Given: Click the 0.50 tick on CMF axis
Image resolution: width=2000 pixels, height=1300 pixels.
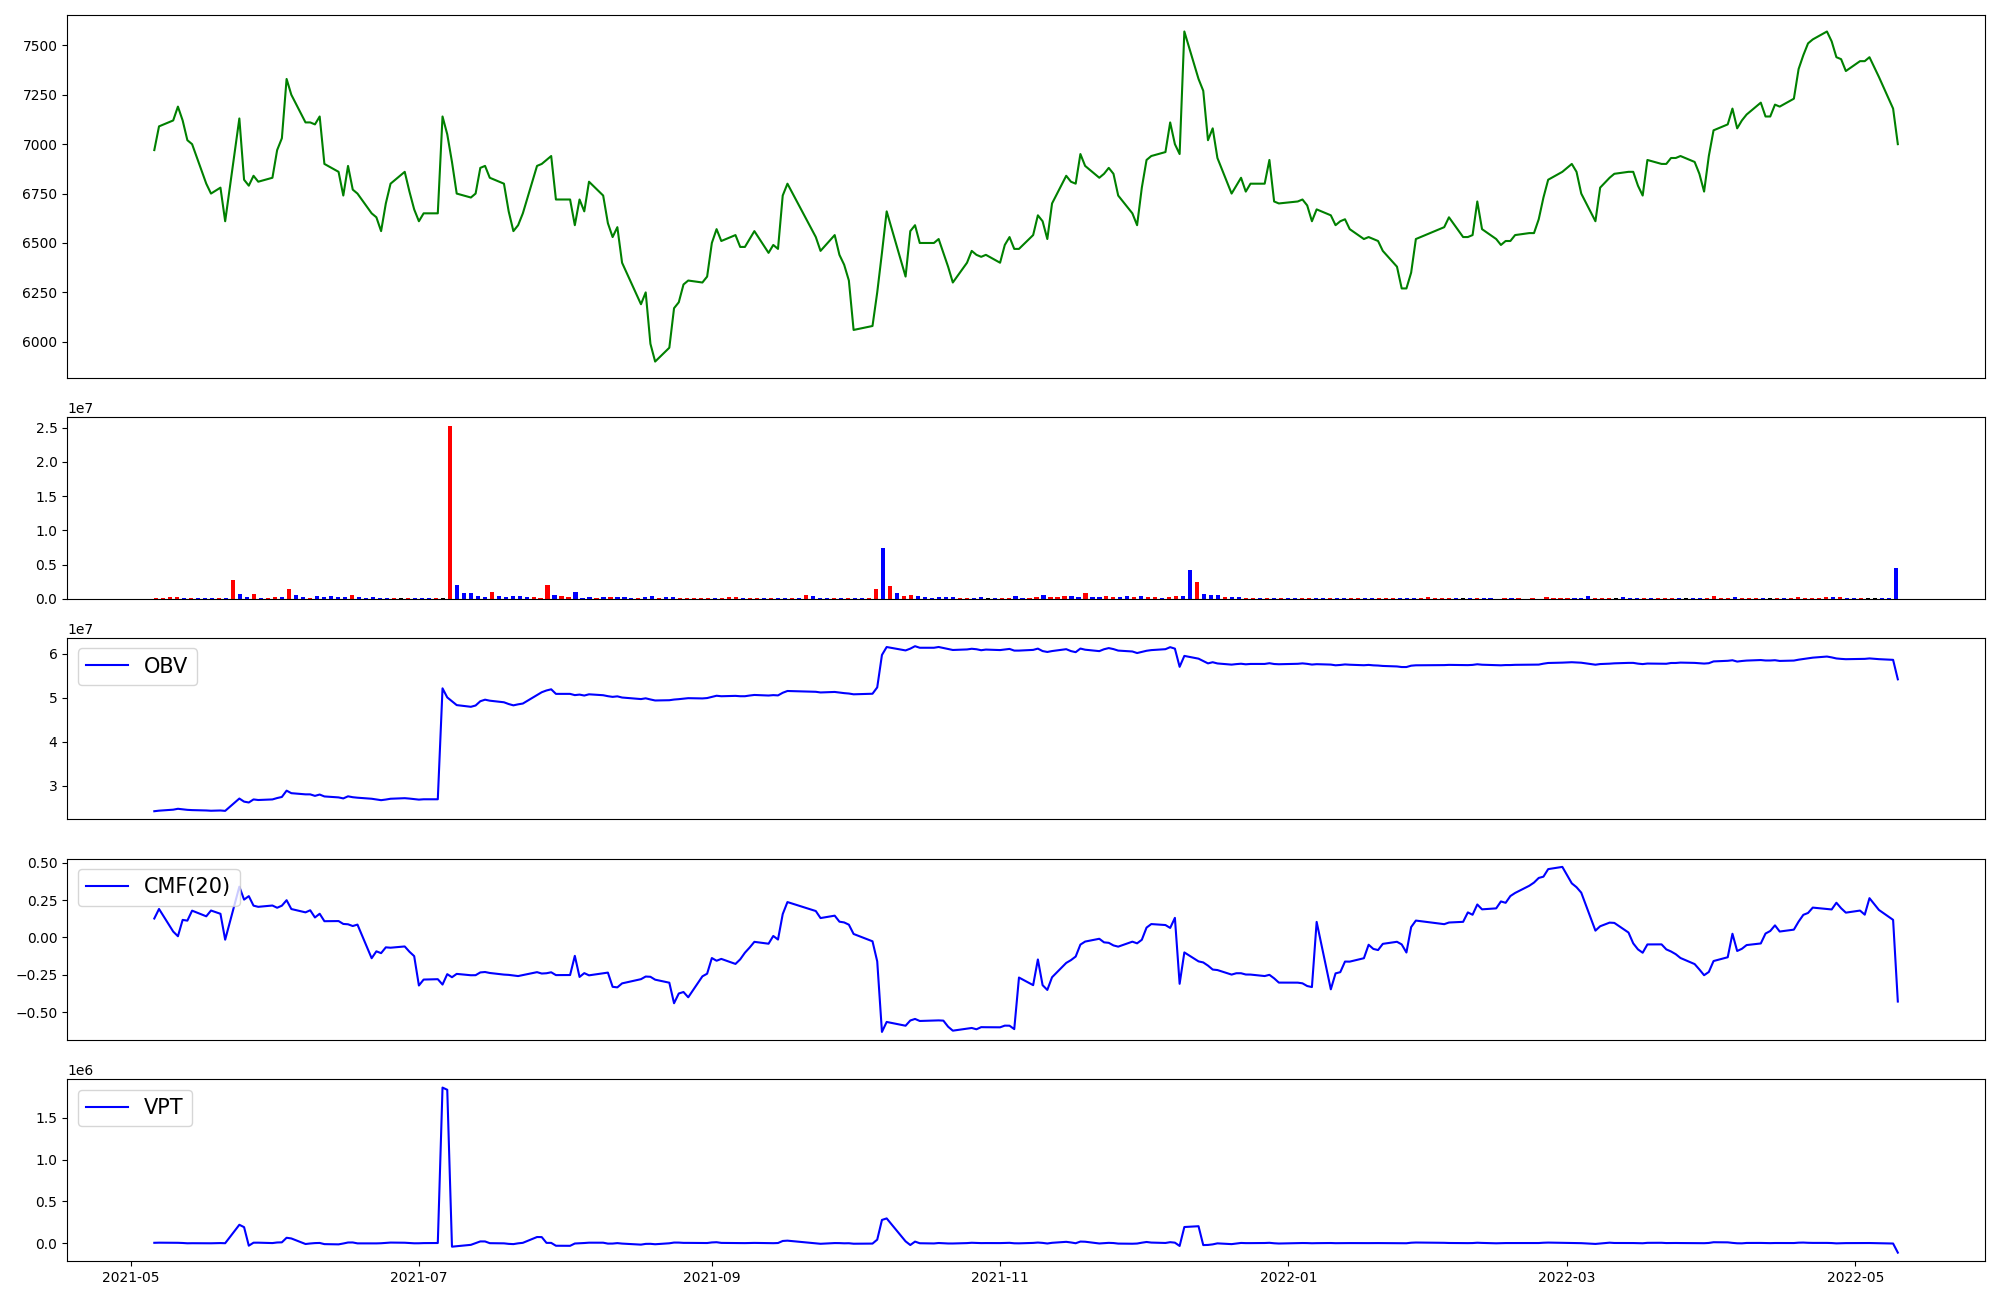Looking at the screenshot, I should click(41, 863).
